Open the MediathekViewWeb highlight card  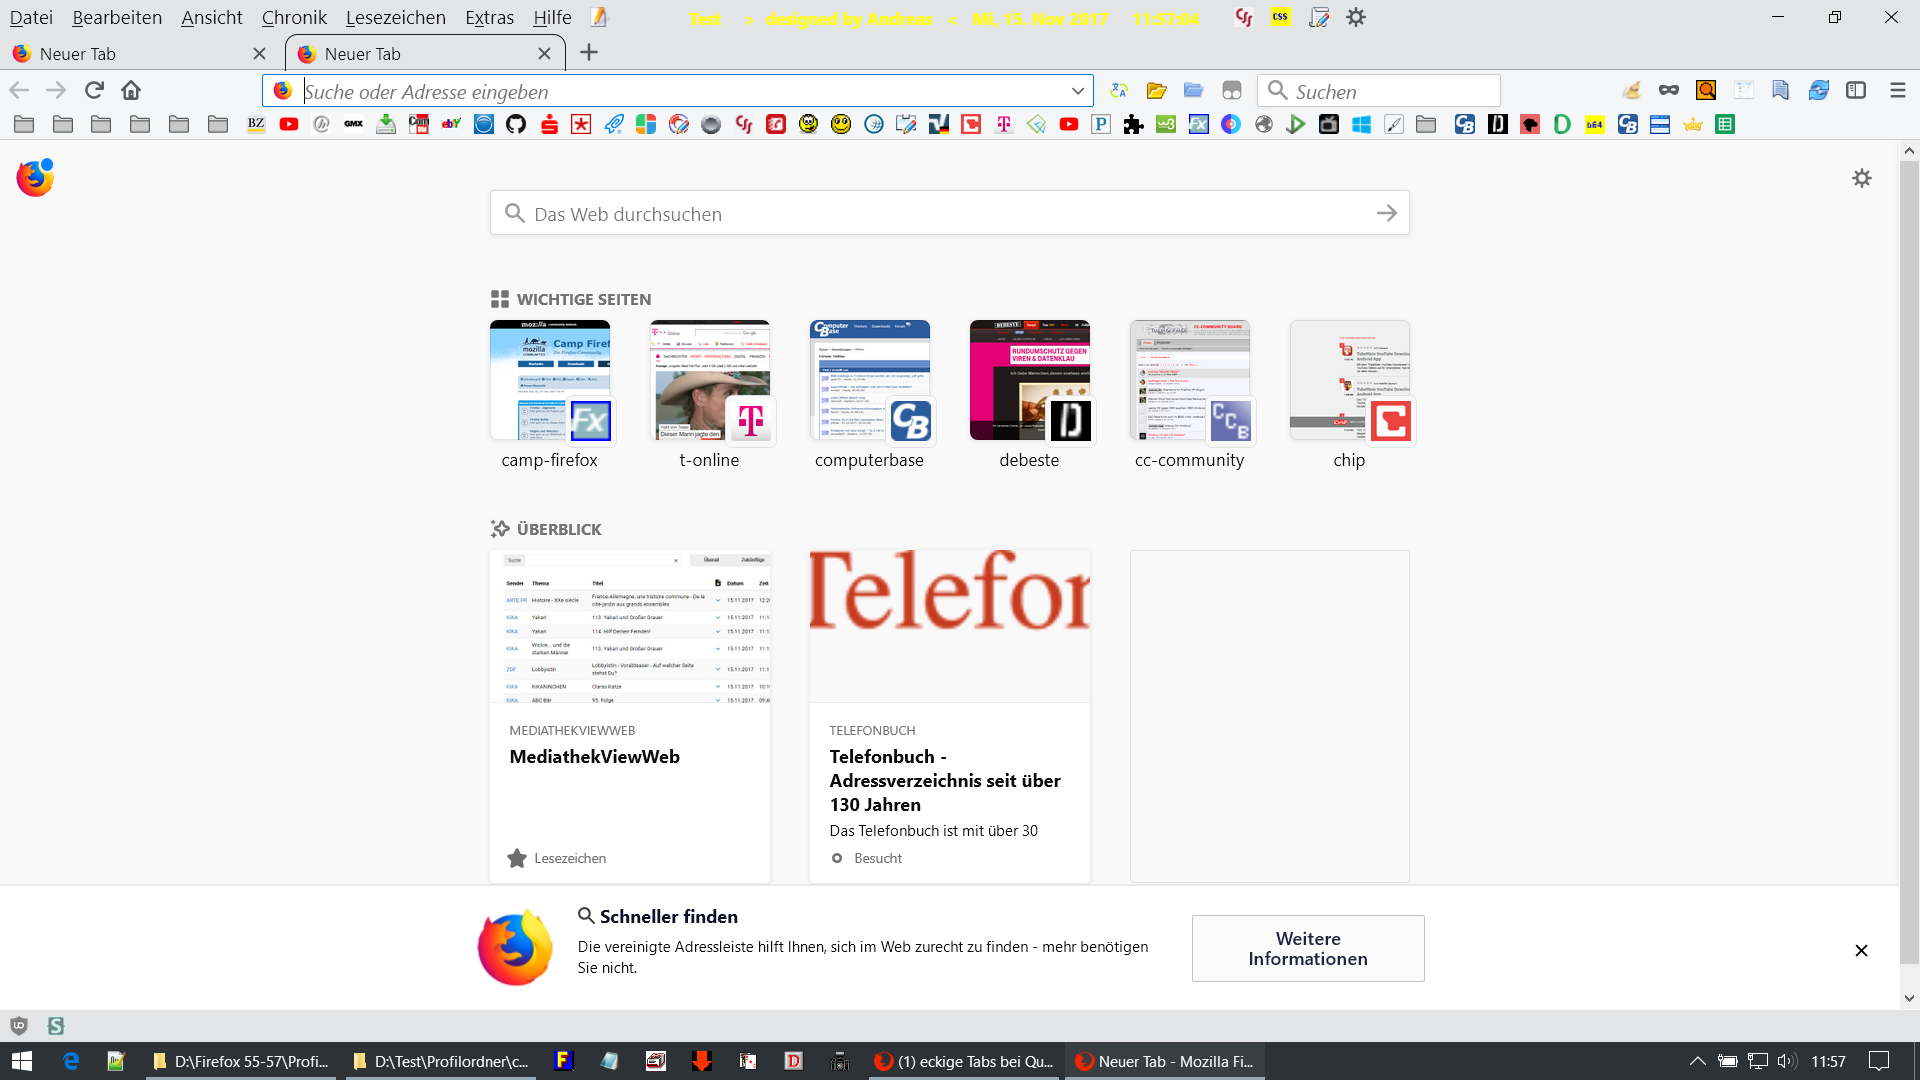[629, 715]
